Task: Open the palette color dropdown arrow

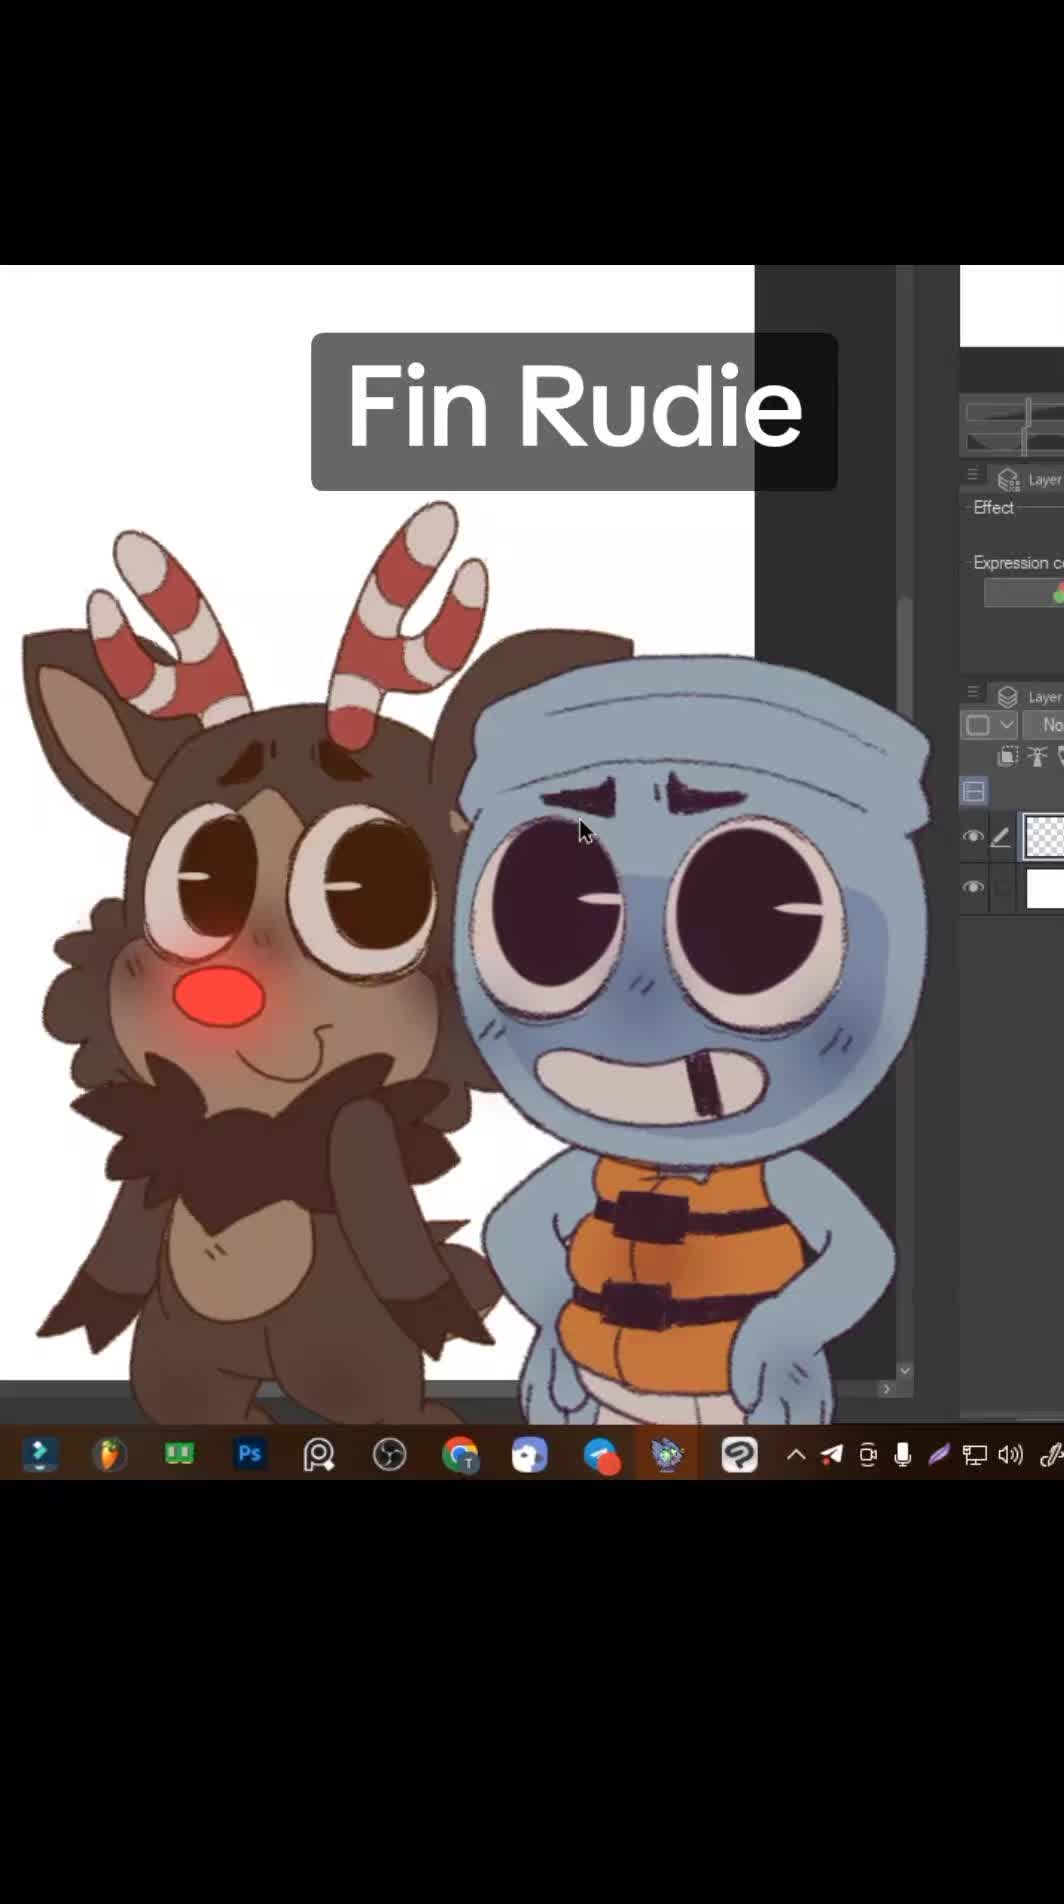Action: point(1007,725)
